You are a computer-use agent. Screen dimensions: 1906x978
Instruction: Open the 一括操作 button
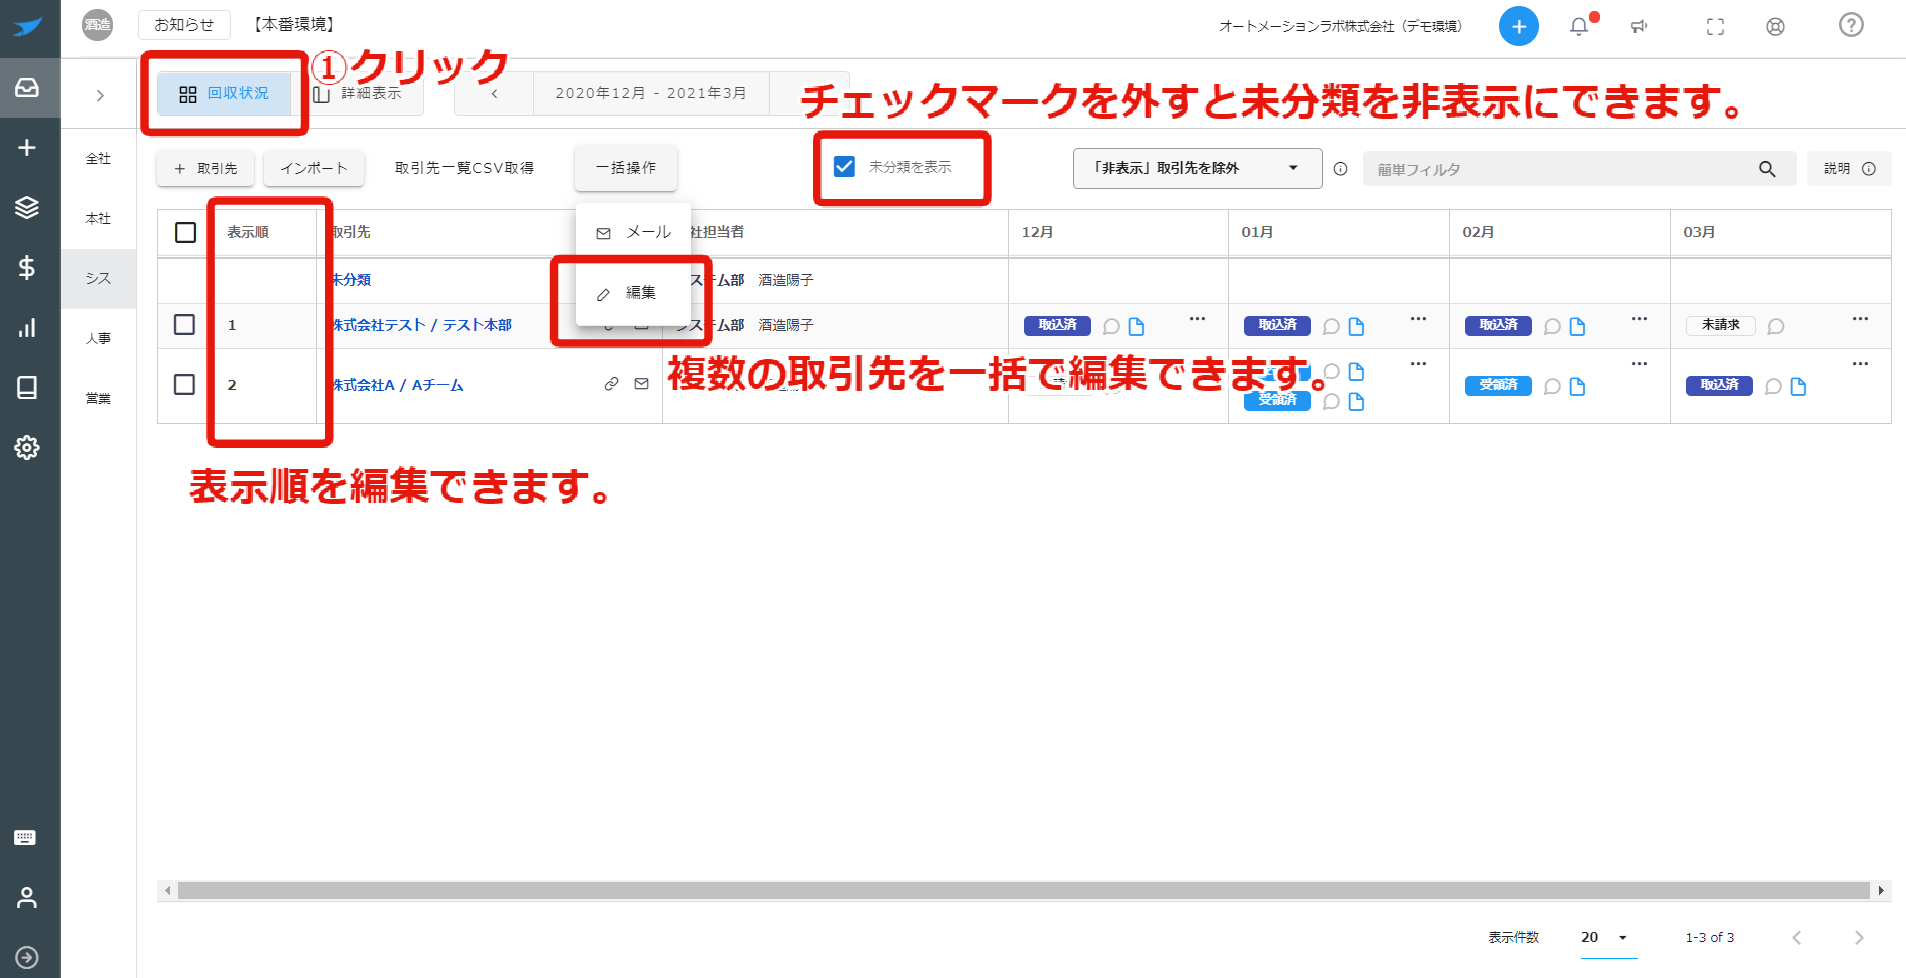point(626,168)
